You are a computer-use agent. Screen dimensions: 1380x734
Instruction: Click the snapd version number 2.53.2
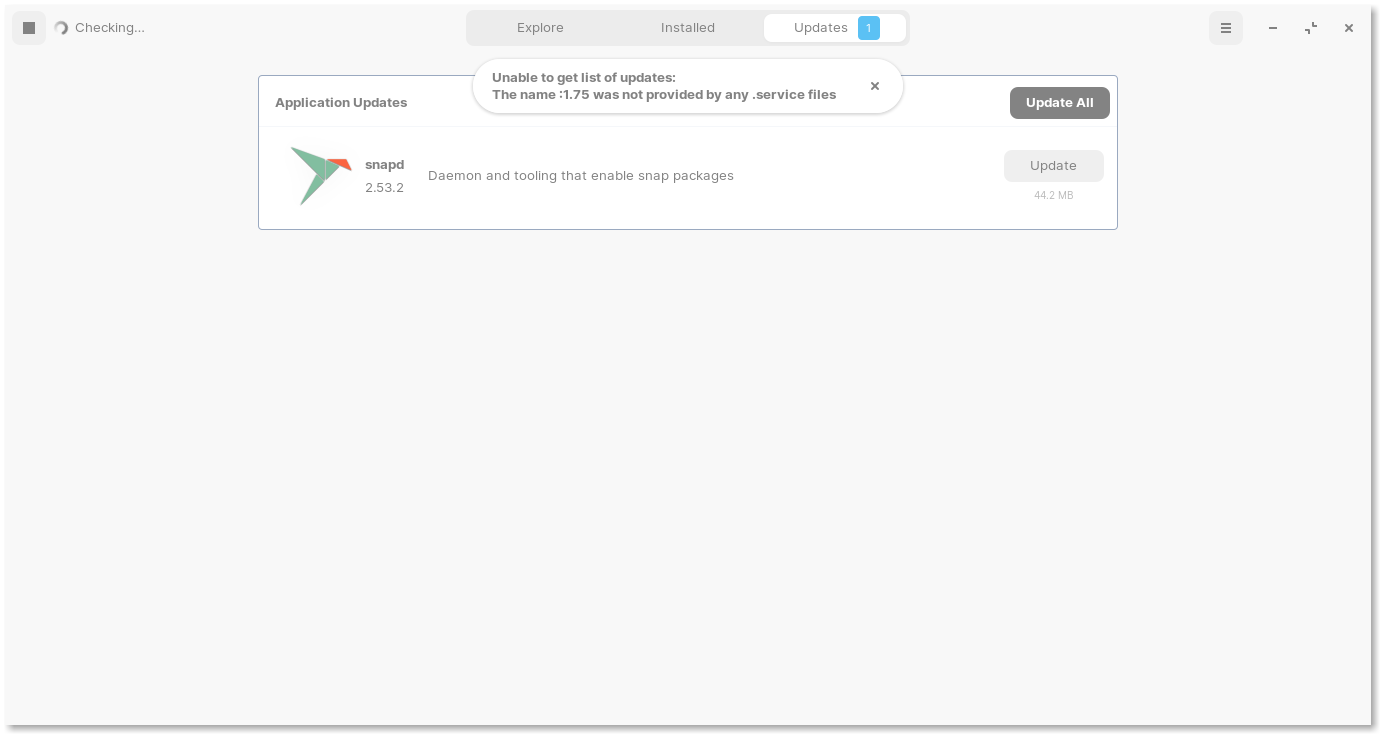coord(384,188)
